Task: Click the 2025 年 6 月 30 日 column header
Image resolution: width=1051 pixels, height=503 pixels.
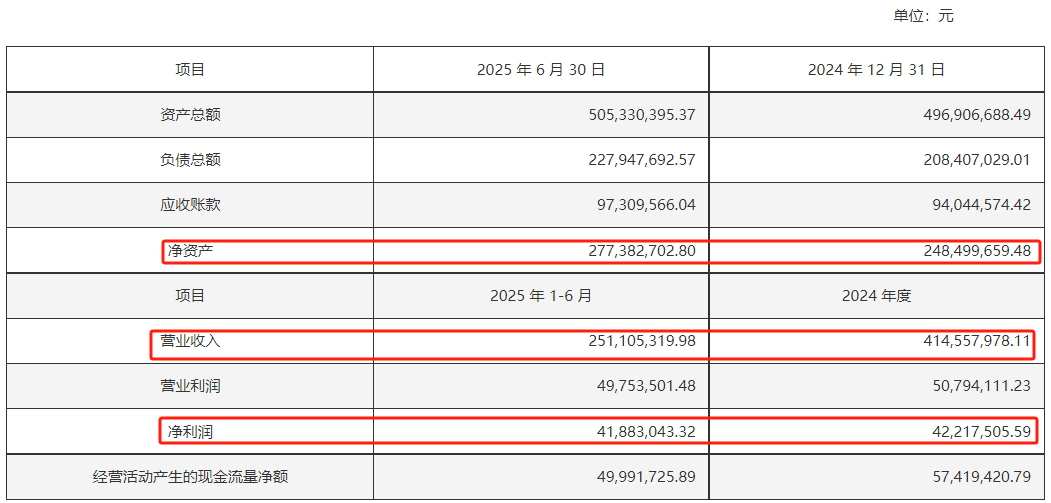Action: click(x=541, y=70)
